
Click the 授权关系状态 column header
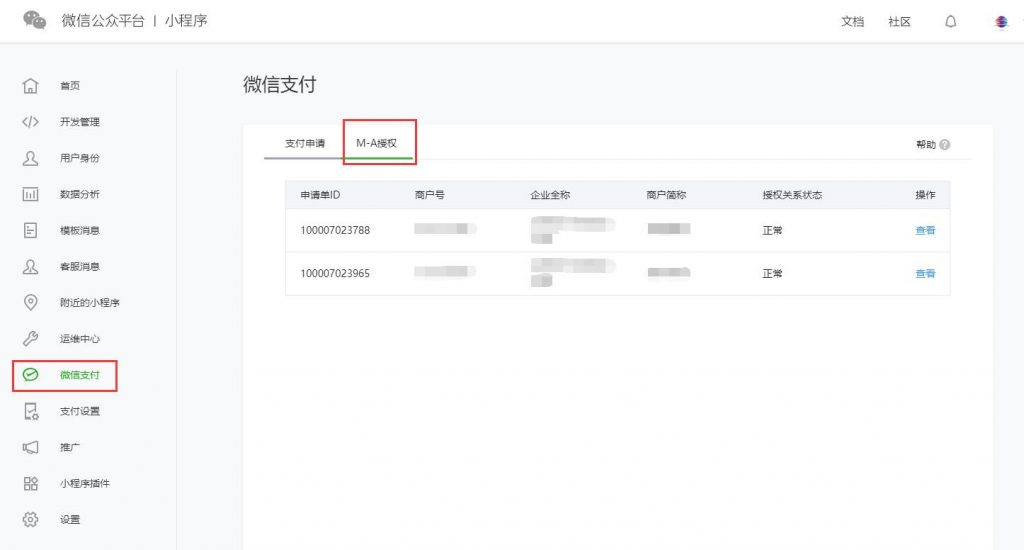pyautogui.click(x=792, y=195)
